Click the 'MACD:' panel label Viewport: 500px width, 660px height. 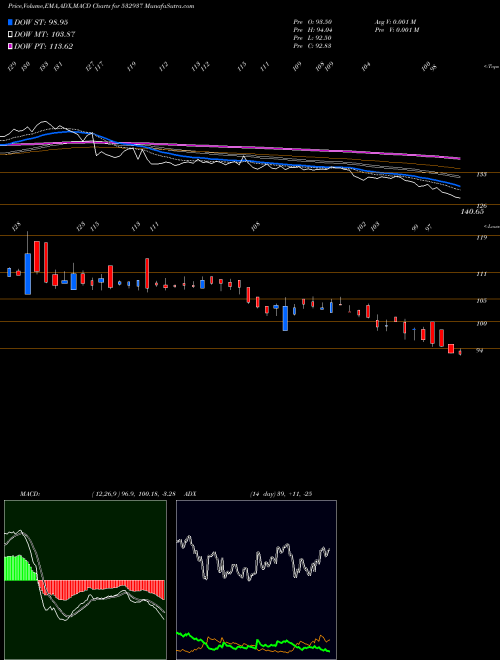[x=30, y=494]
